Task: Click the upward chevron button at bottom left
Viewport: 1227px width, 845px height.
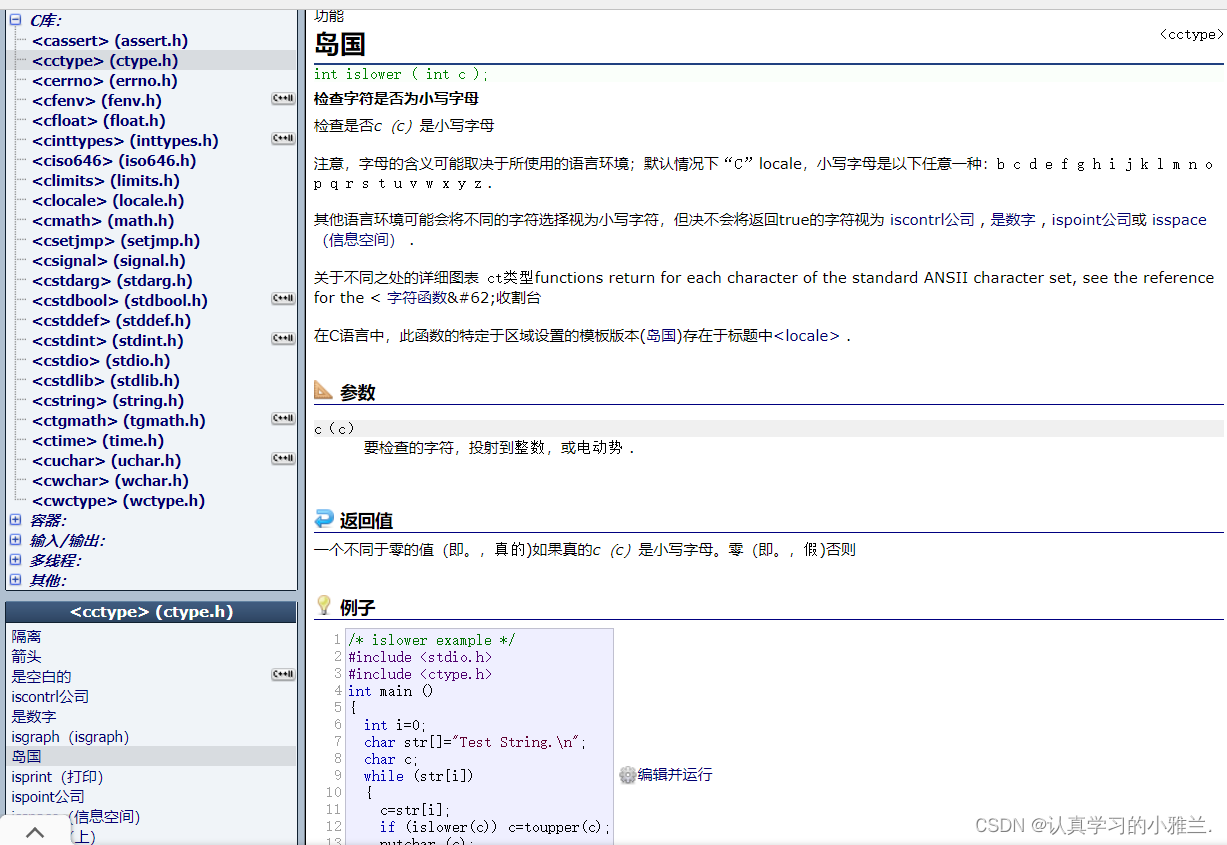Action: (x=34, y=832)
